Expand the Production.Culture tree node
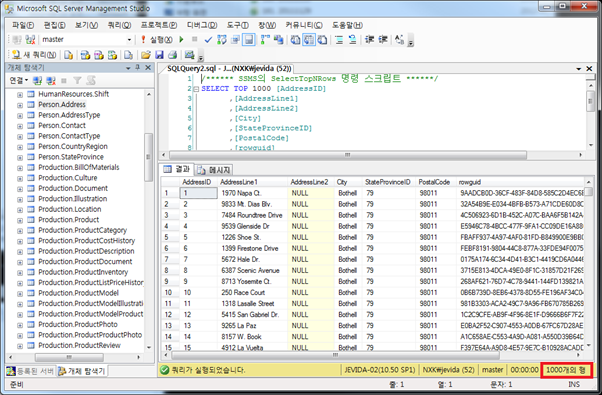Viewport: 602px width, 395px height. coord(20,179)
